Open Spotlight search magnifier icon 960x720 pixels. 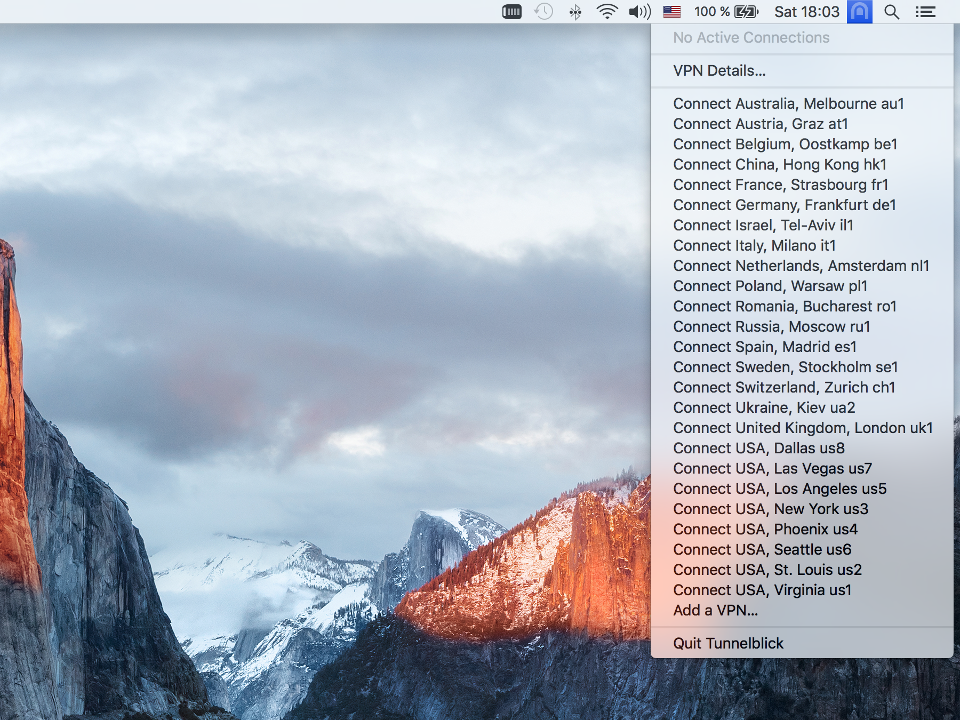891,12
